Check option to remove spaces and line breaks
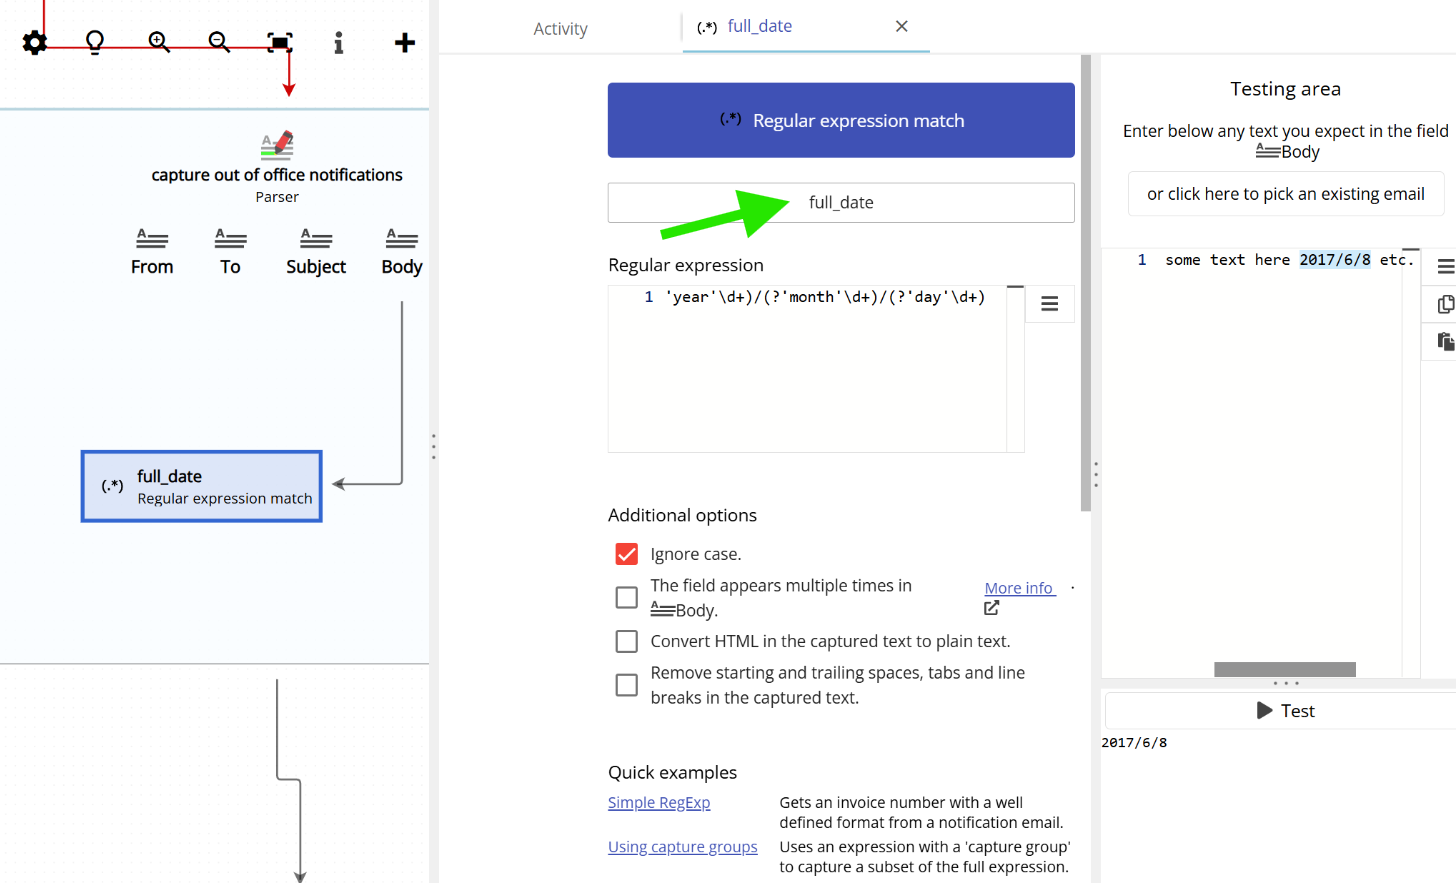Screen dimensions: 1456x883 (x=626, y=684)
